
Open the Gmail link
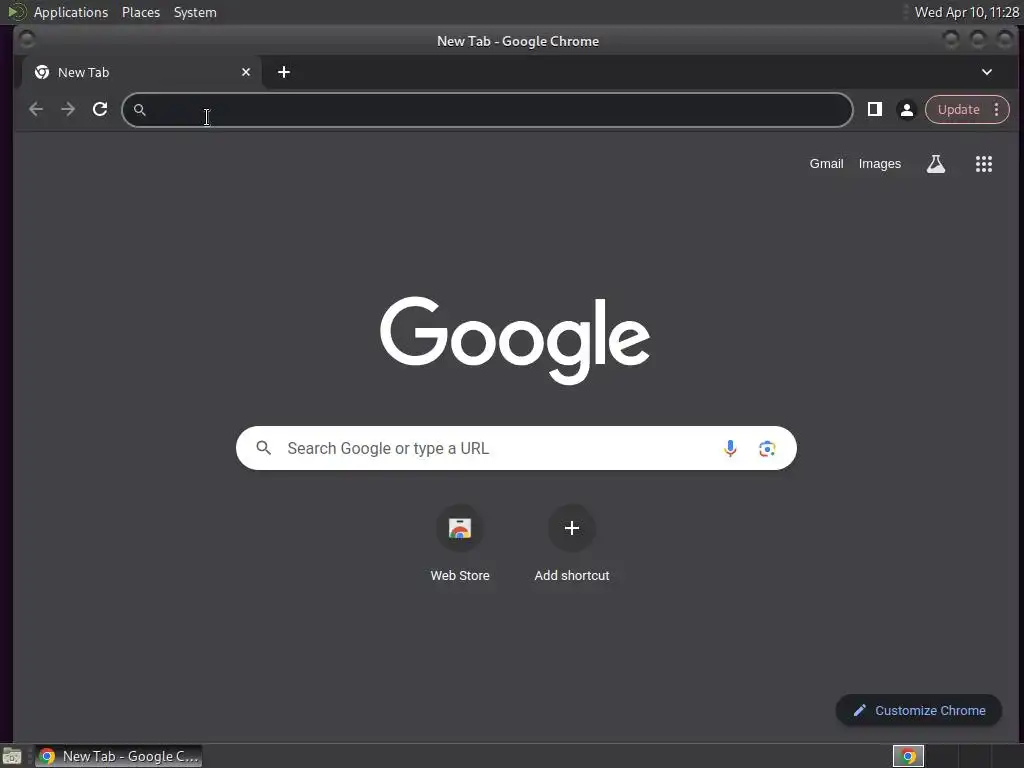826,164
